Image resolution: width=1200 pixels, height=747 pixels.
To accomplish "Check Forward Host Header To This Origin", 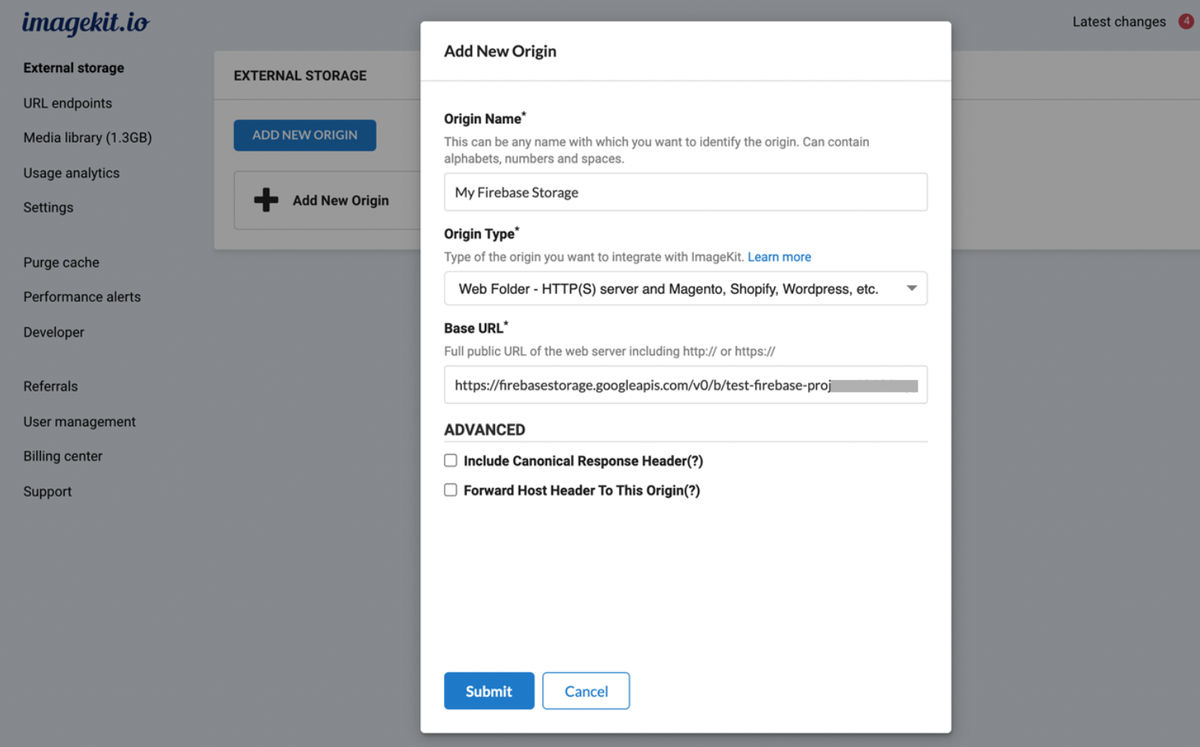I will coord(451,490).
